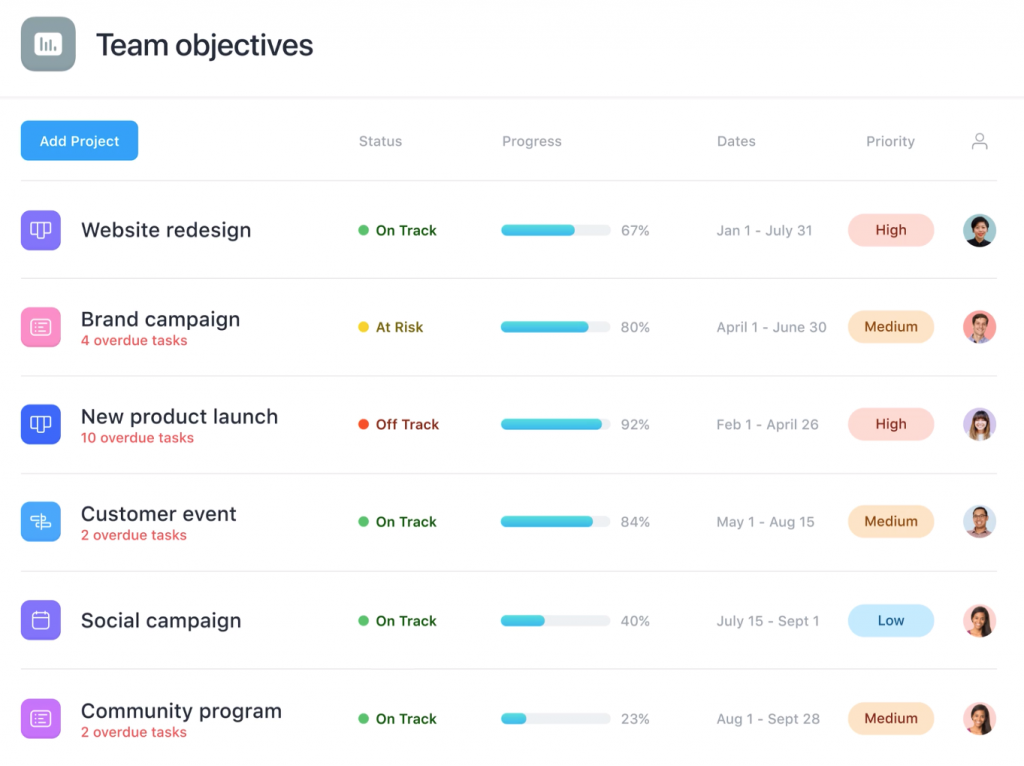Click the Brand campaign owner's avatar
1024x766 pixels.
tap(979, 327)
